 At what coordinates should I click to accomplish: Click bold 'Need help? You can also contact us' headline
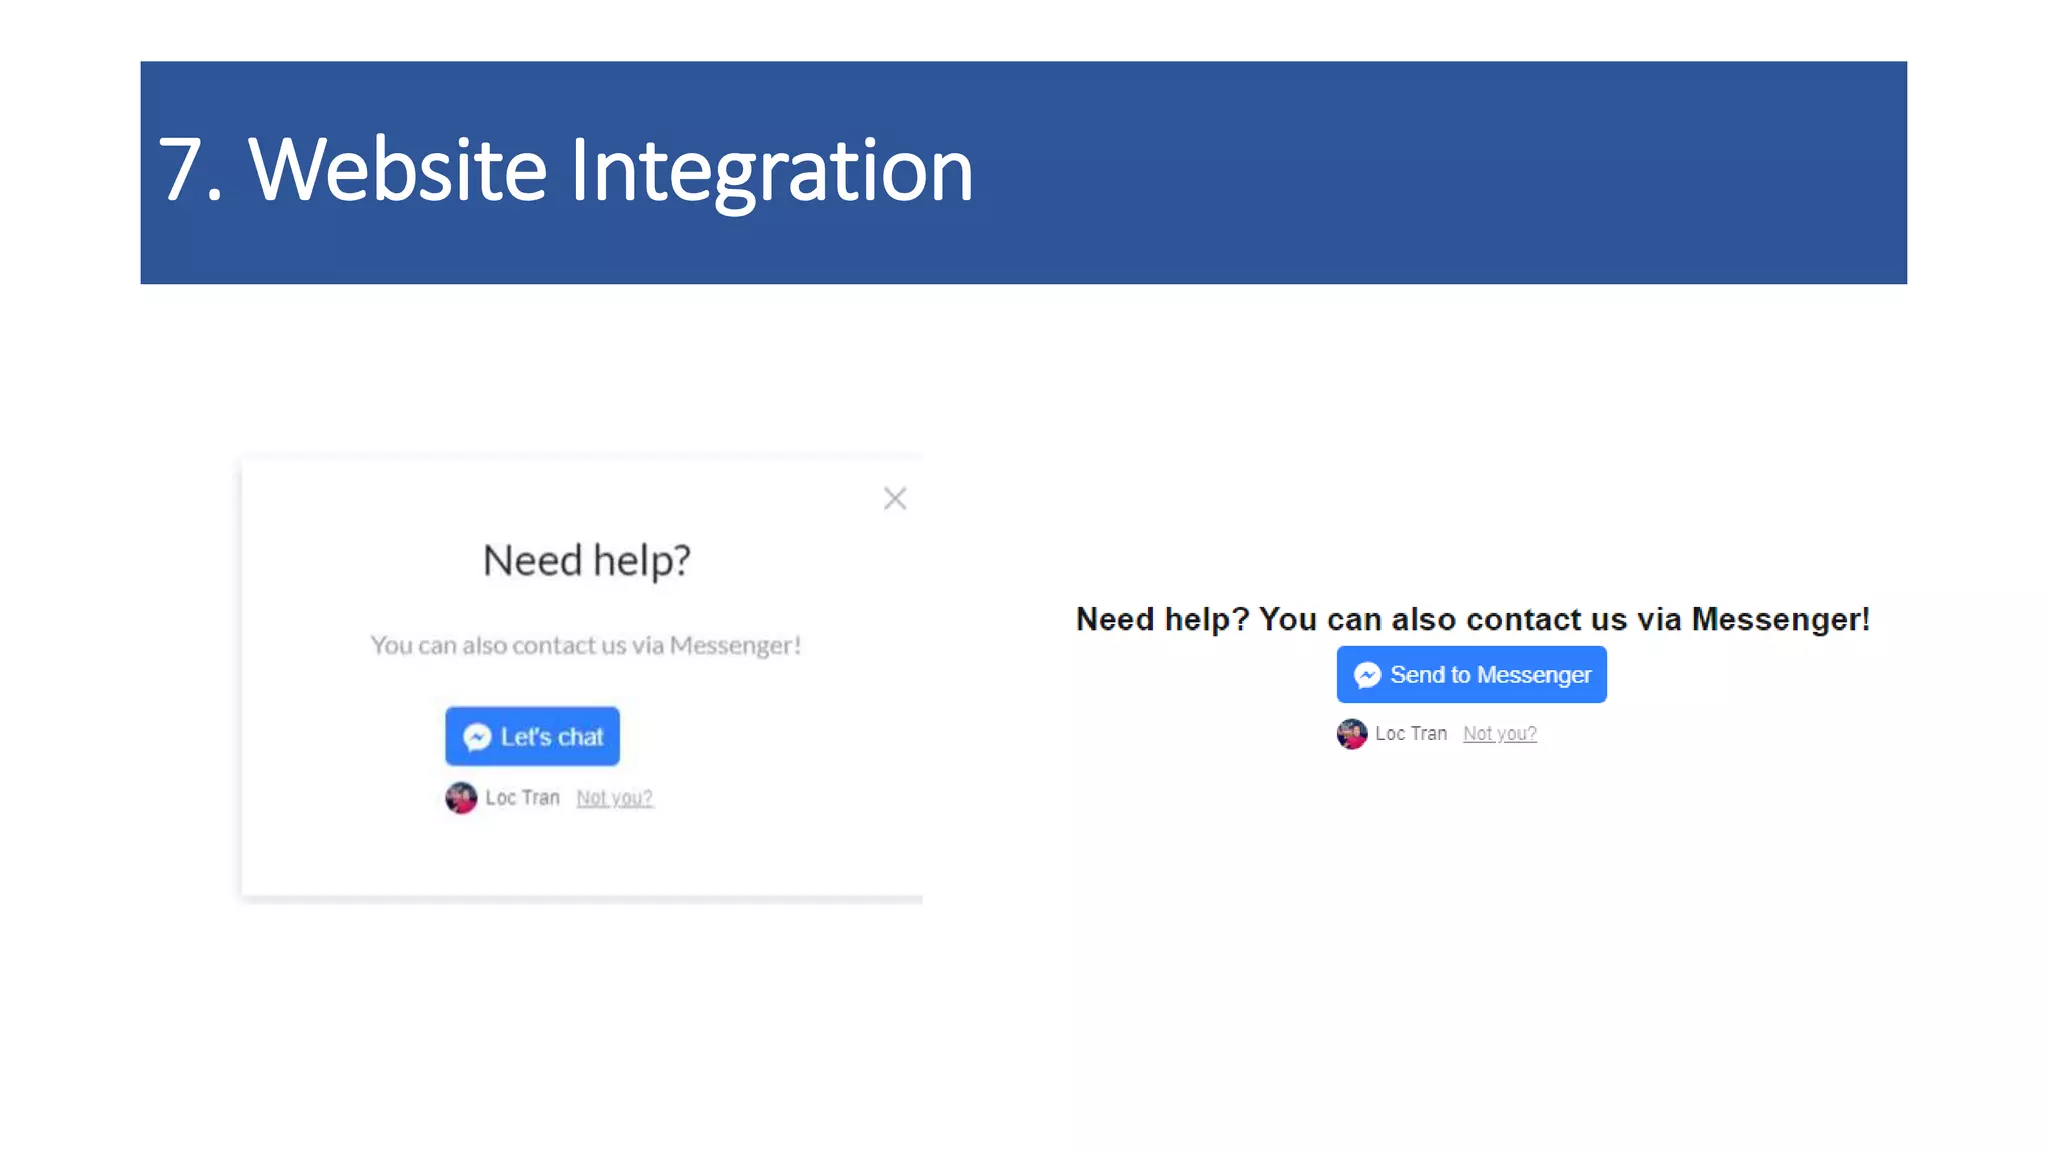[1472, 620]
